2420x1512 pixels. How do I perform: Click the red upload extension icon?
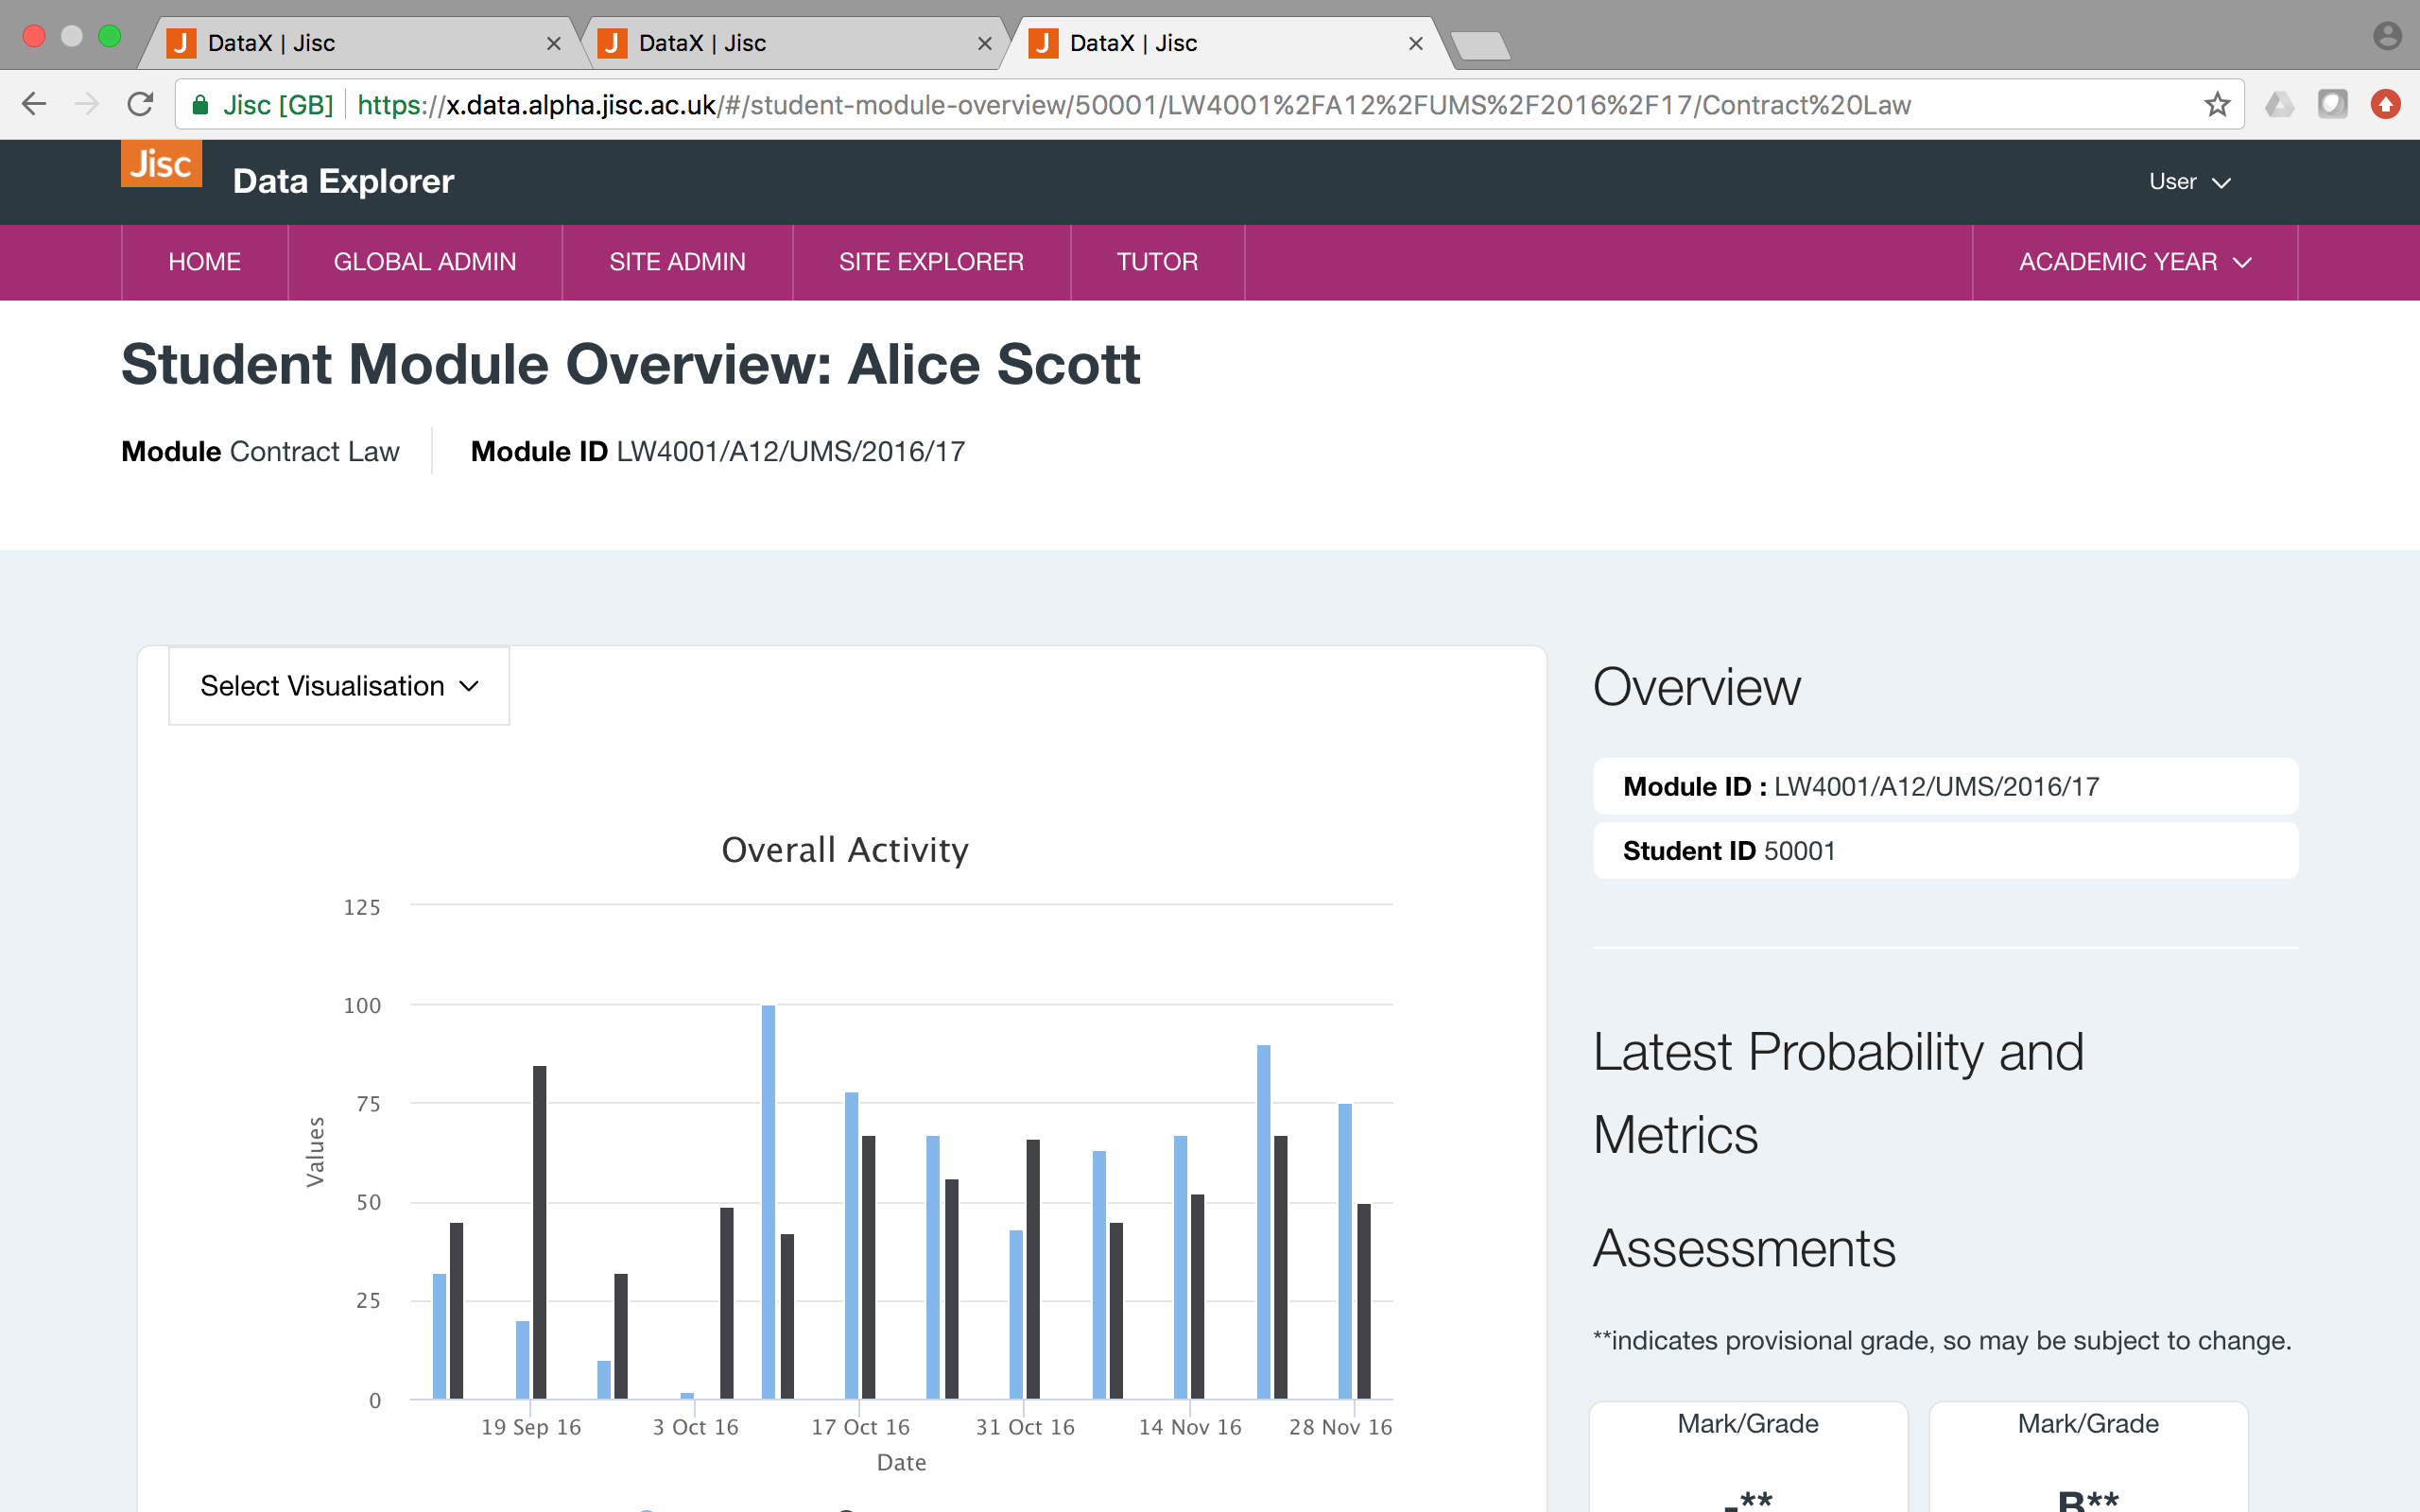tap(2385, 104)
